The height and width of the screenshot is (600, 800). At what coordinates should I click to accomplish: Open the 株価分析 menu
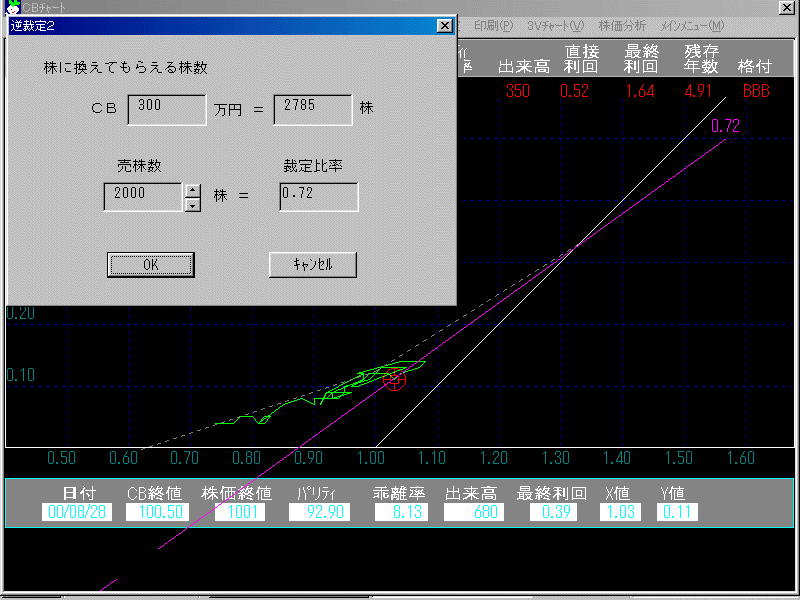click(x=622, y=26)
